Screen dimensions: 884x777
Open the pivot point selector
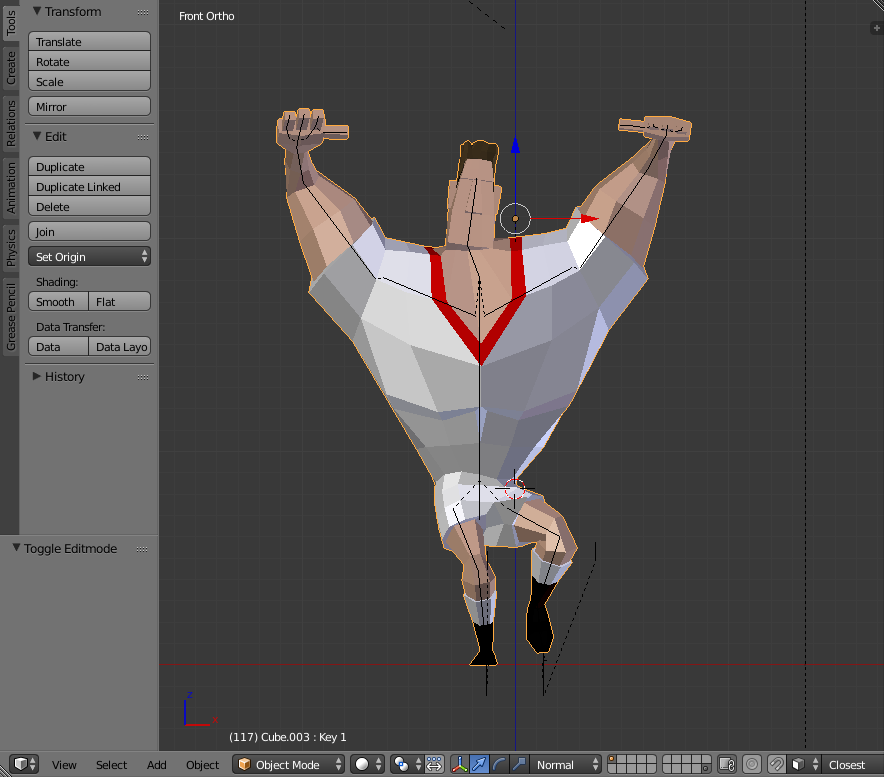407,764
